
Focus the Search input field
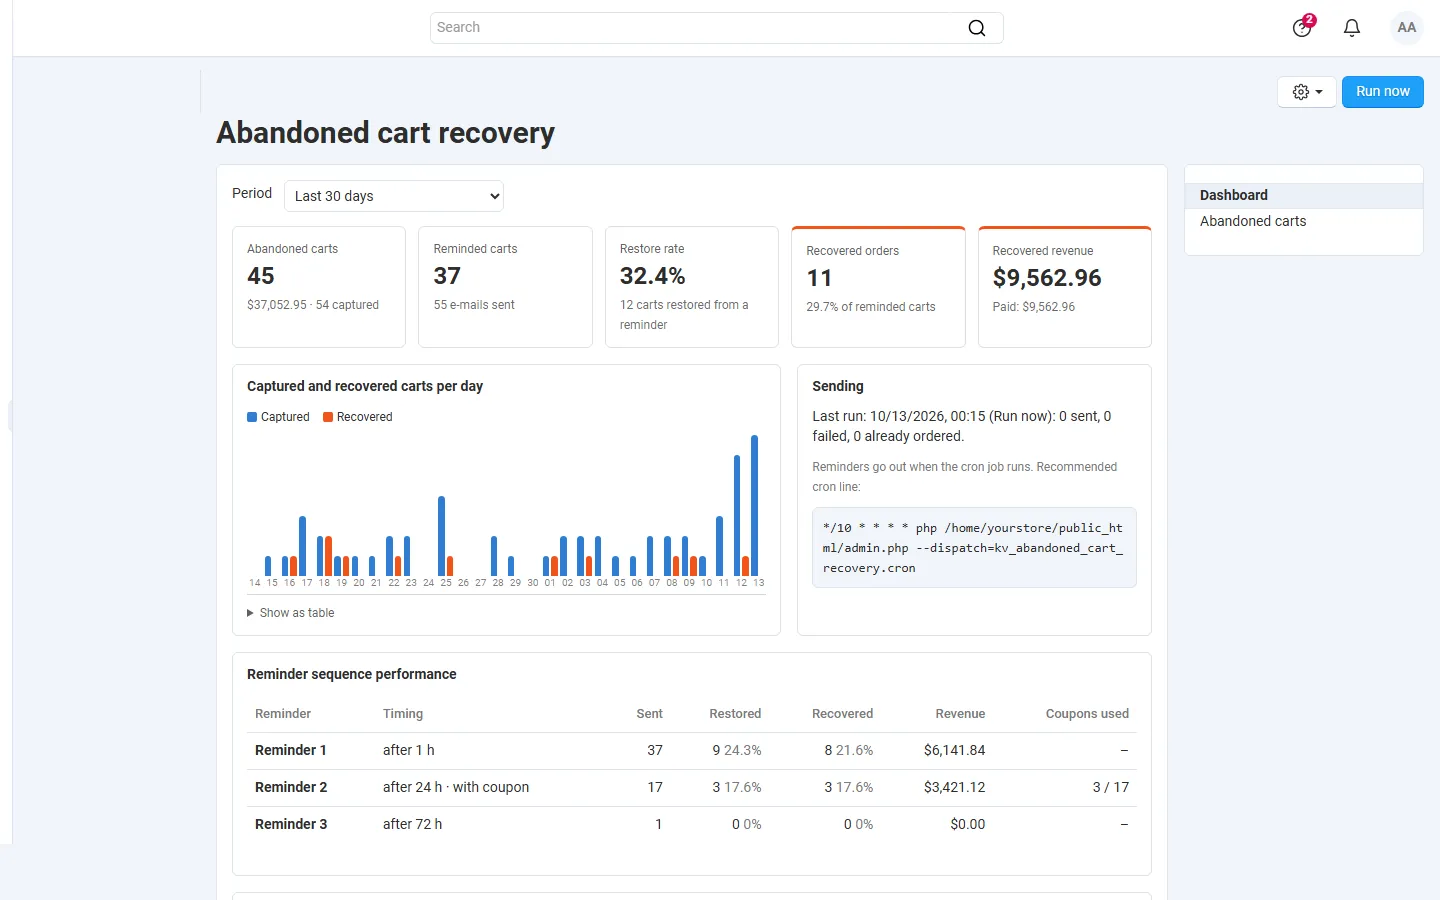[x=716, y=28]
